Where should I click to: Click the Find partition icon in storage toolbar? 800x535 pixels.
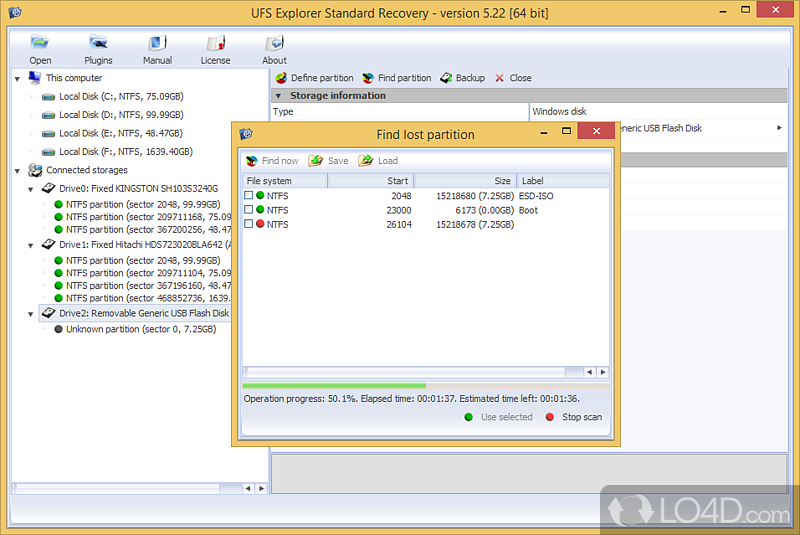pos(368,78)
